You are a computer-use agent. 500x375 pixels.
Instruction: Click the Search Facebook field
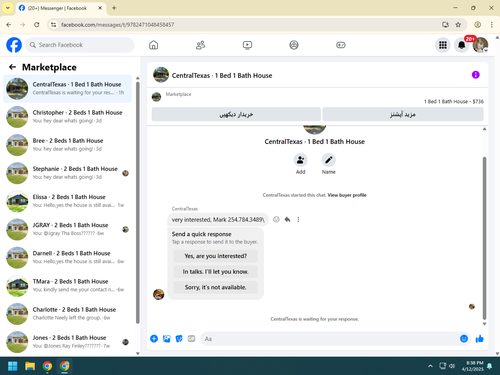click(x=80, y=45)
